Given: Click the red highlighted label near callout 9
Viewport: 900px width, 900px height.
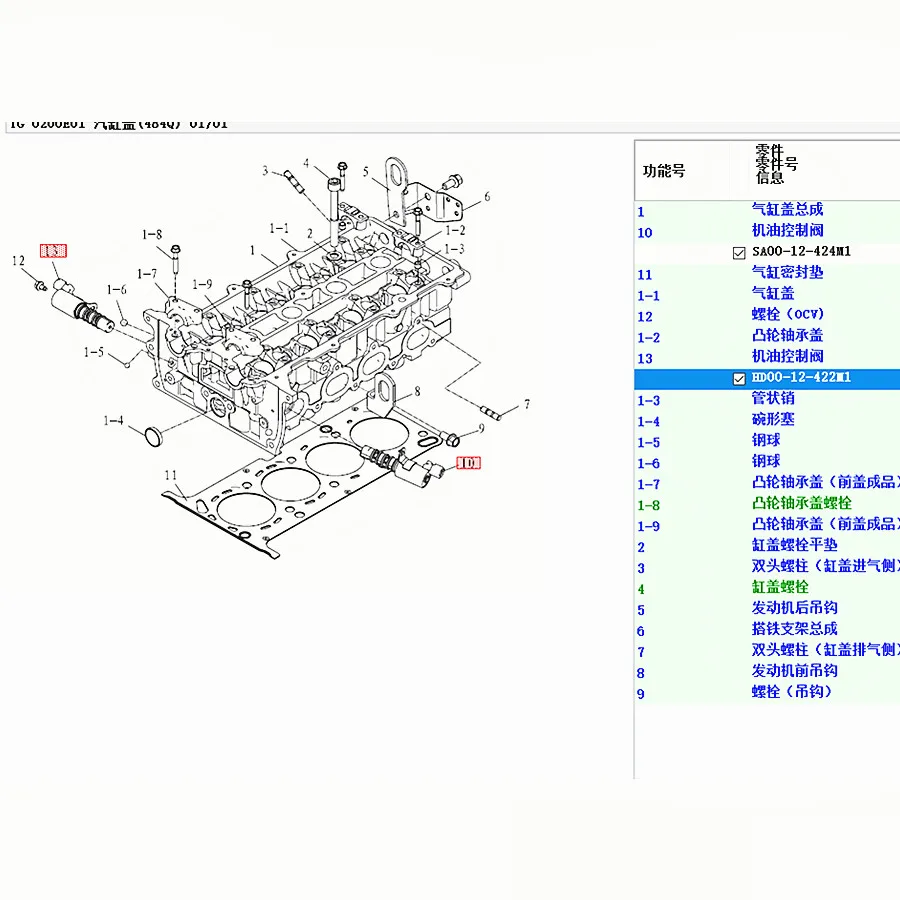Looking at the screenshot, I should click(468, 463).
